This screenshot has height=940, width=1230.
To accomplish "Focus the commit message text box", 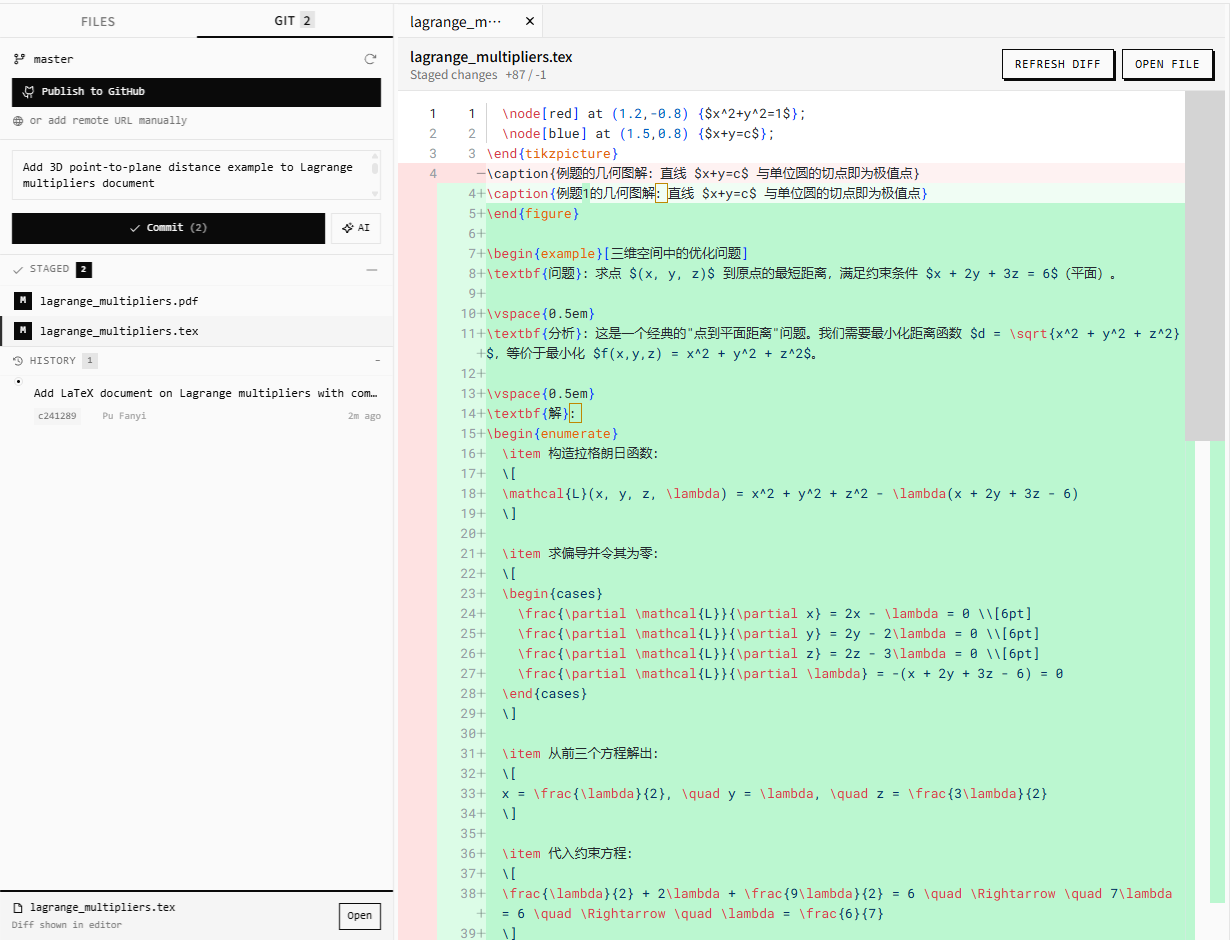I will (x=190, y=175).
